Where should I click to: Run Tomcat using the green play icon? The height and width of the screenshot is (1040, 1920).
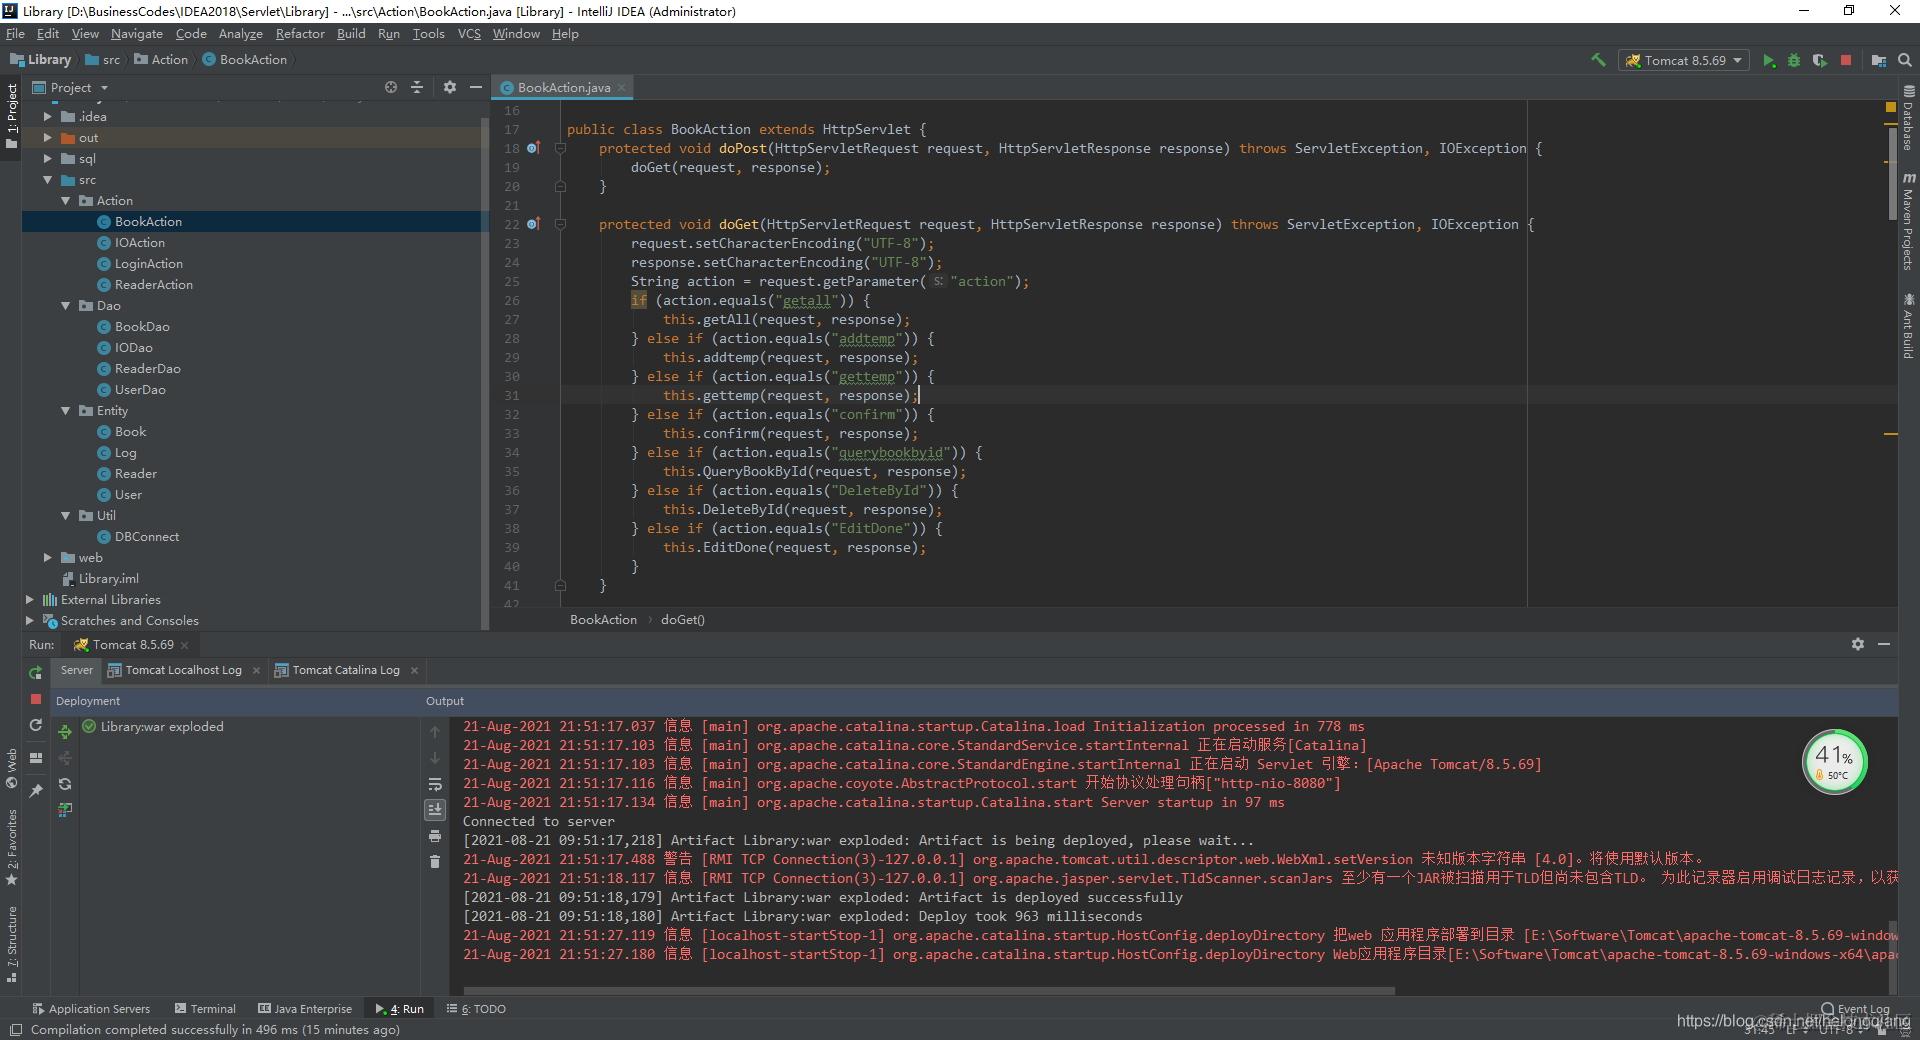1768,60
